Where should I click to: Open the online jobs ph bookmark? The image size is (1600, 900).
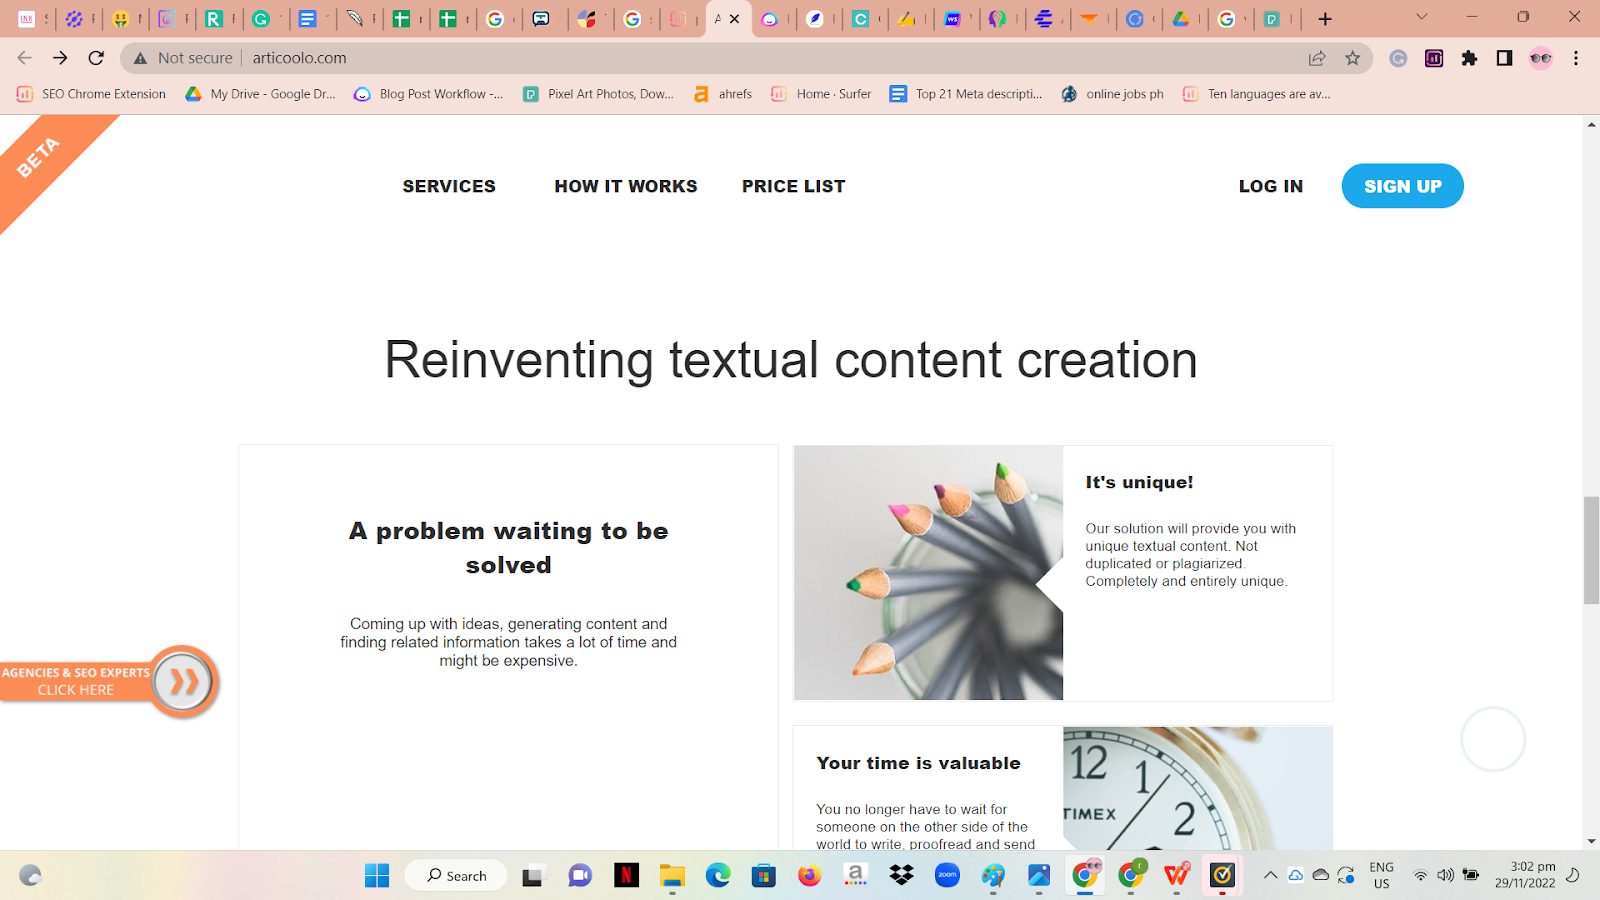(x=1112, y=94)
